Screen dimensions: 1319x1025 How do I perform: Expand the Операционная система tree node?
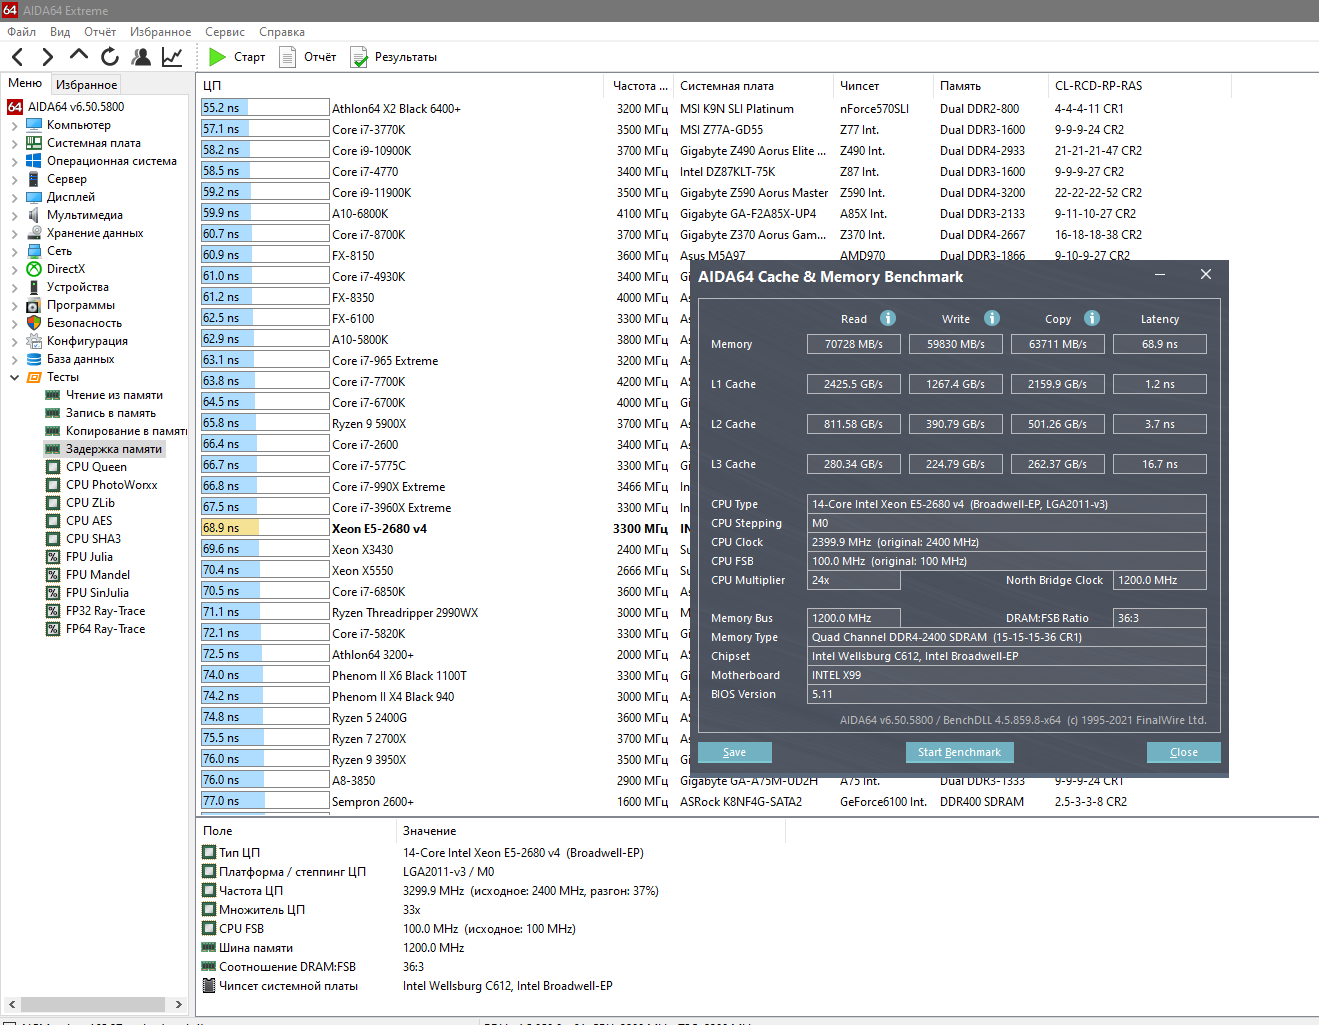pyautogui.click(x=14, y=161)
